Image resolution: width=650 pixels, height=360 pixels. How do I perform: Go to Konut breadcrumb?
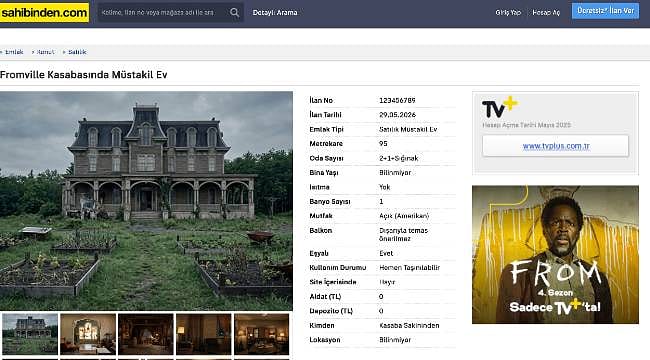point(45,52)
